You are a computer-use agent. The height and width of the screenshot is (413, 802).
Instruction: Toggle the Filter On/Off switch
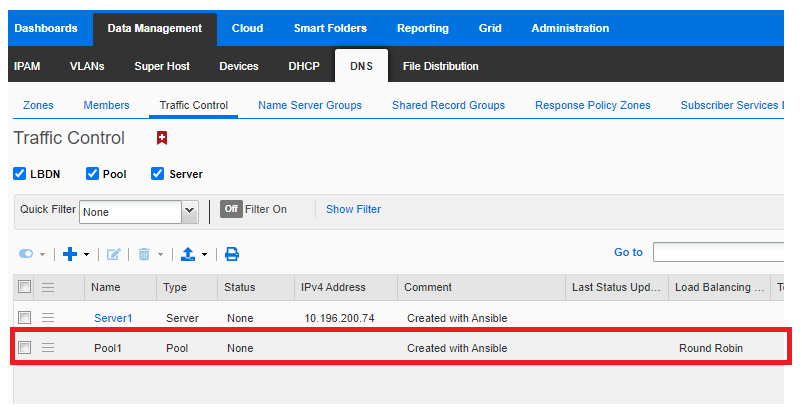tap(231, 209)
